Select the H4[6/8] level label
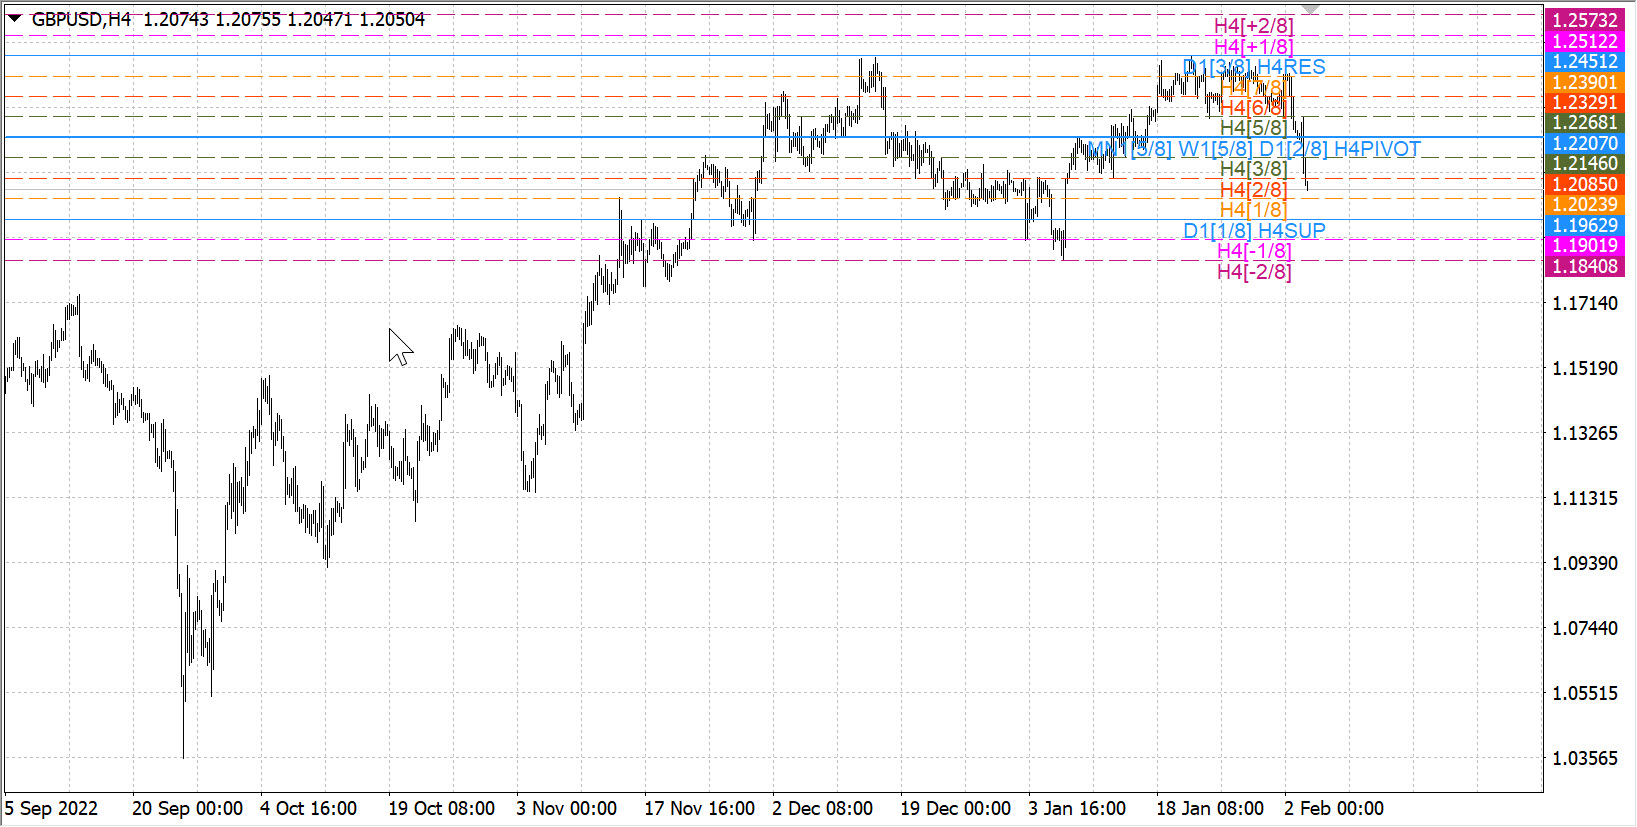Viewport: 1637px width, 827px height. [1254, 108]
